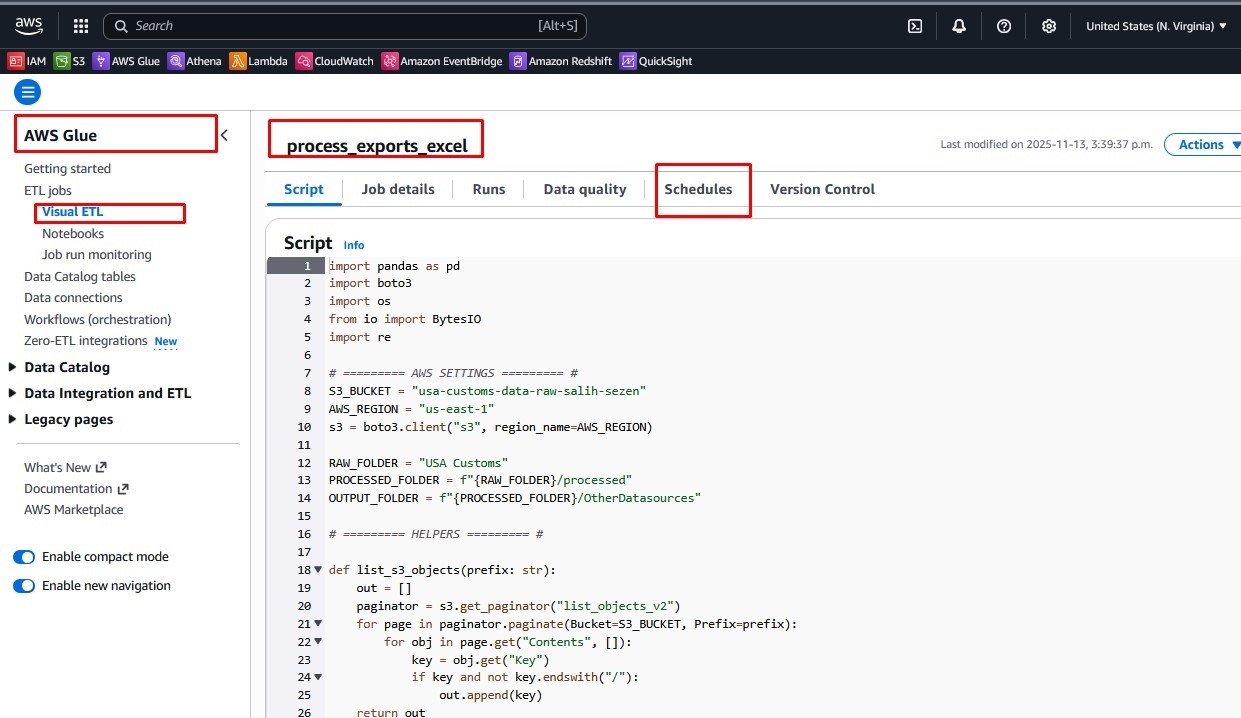This screenshot has width=1241, height=718.
Task: Click the blue hamburger navigation menu icon
Action: [28, 93]
